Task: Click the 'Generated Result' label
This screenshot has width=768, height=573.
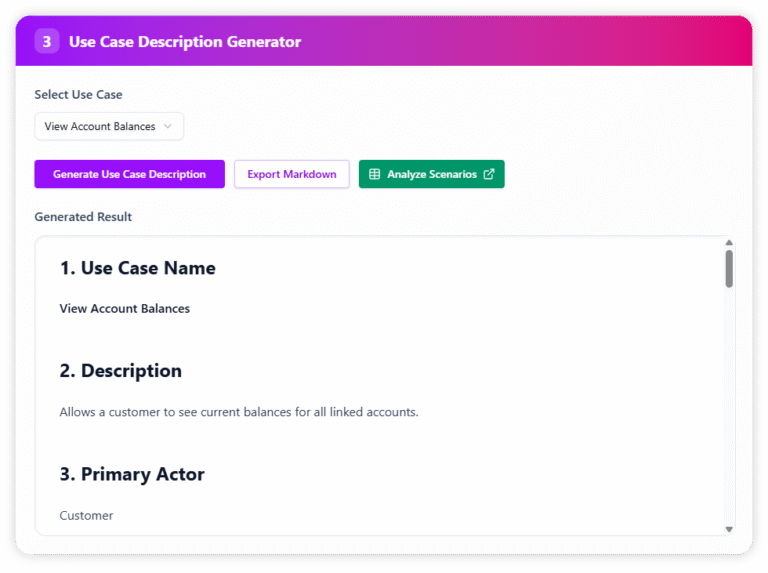Action: coord(83,217)
